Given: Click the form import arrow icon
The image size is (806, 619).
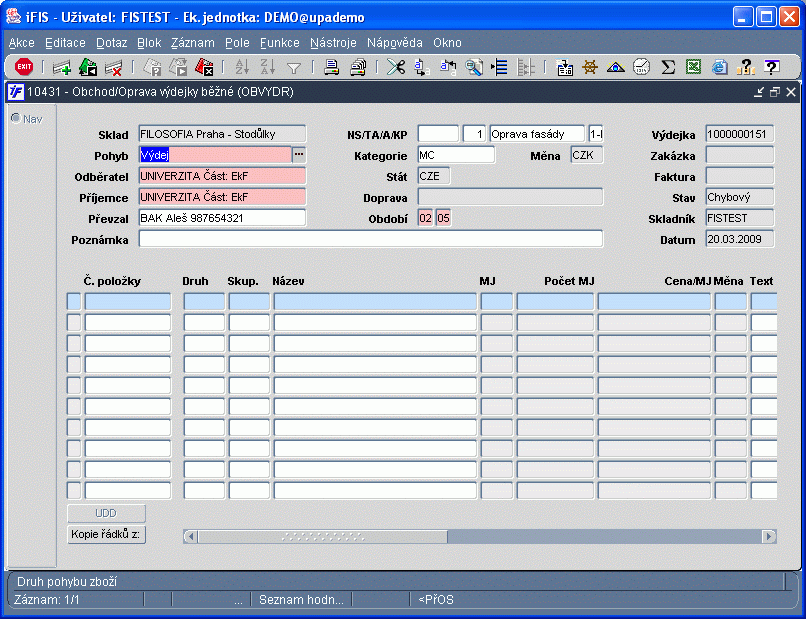Looking at the screenshot, I should [x=564, y=67].
